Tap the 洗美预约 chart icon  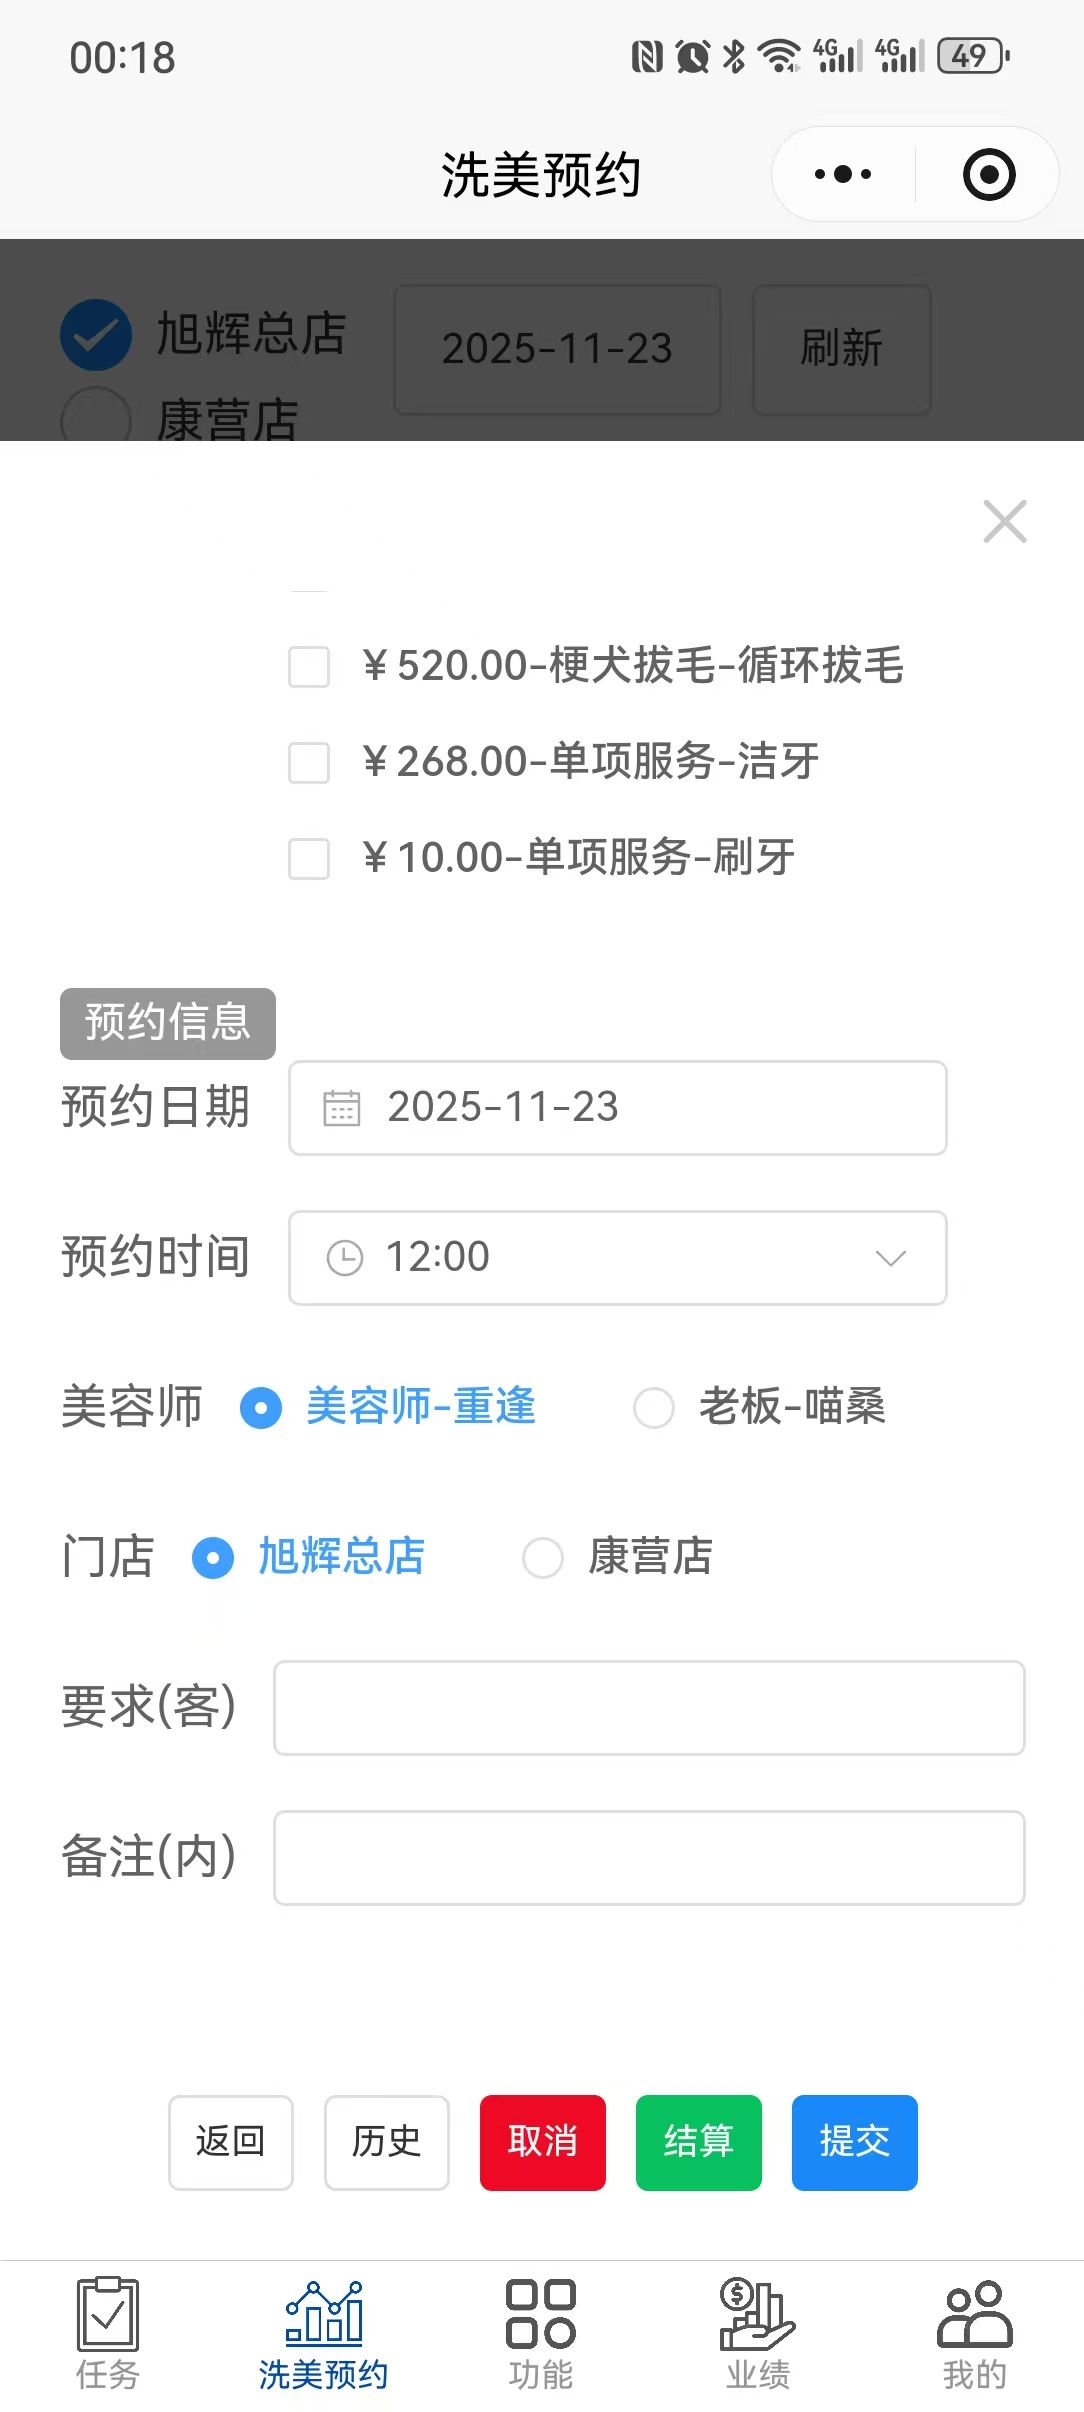click(324, 2314)
